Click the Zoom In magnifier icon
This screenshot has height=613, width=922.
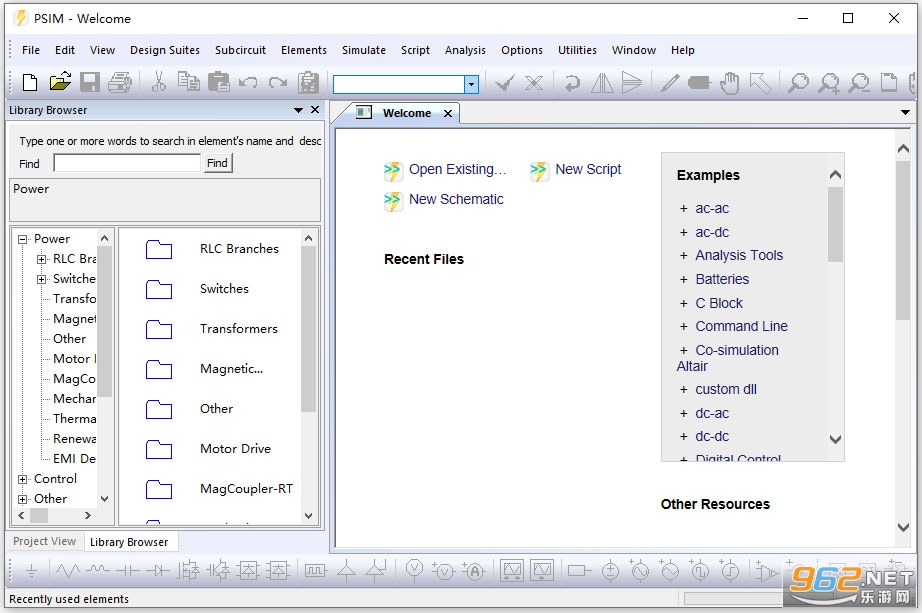[829, 83]
